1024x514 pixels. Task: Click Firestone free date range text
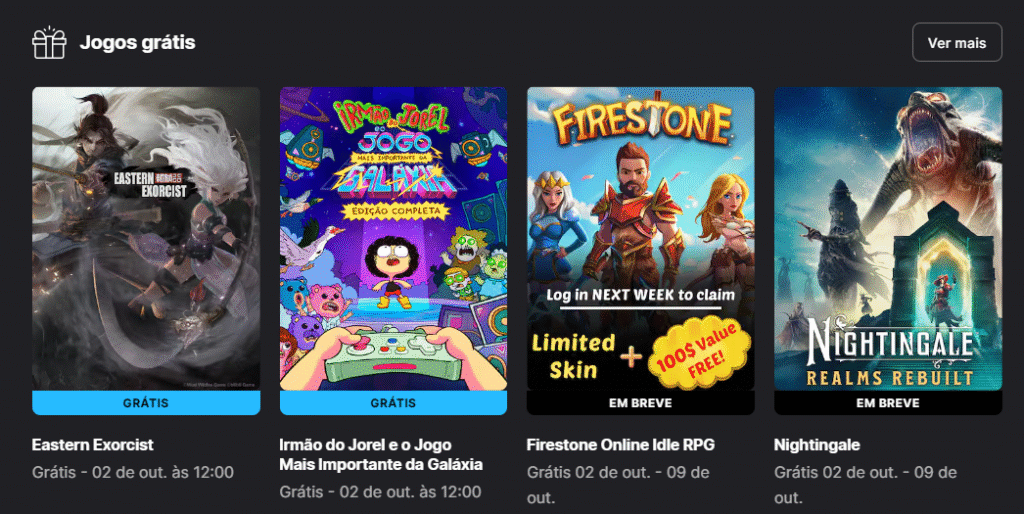[618, 485]
